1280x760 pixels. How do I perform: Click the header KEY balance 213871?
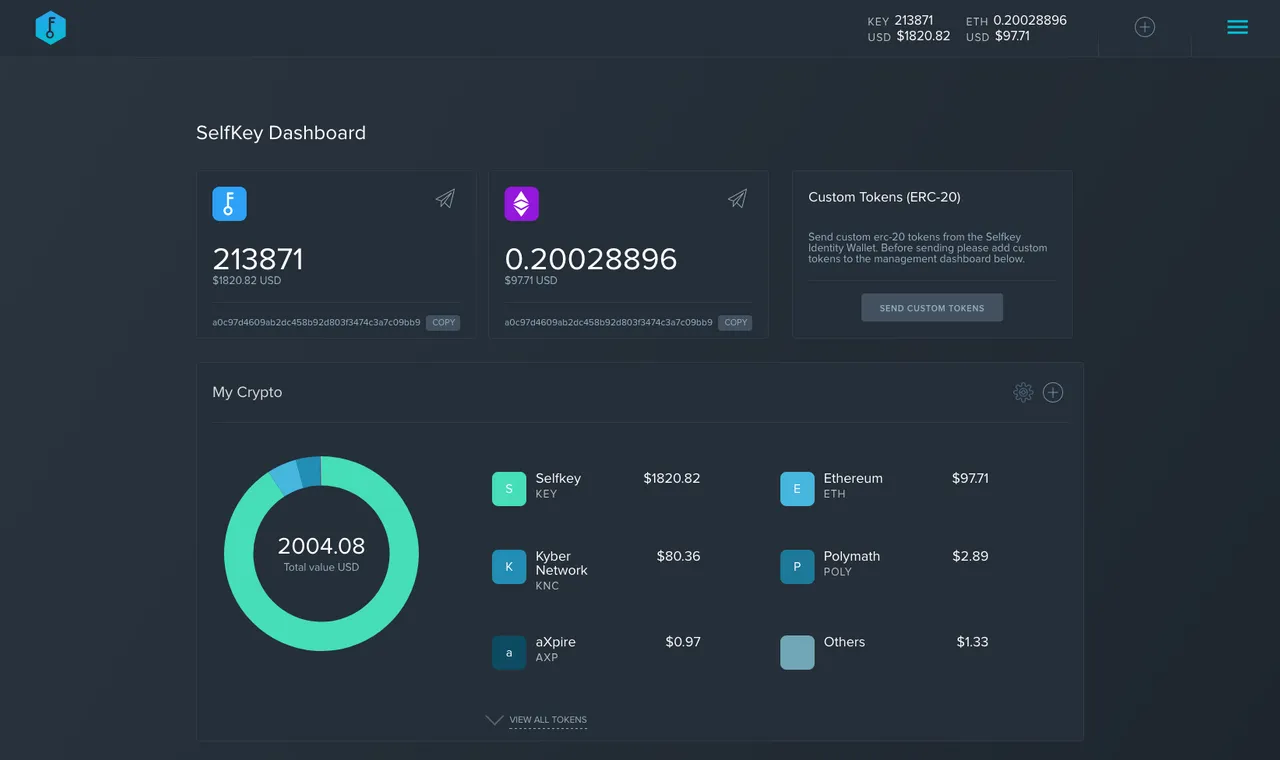[914, 20]
